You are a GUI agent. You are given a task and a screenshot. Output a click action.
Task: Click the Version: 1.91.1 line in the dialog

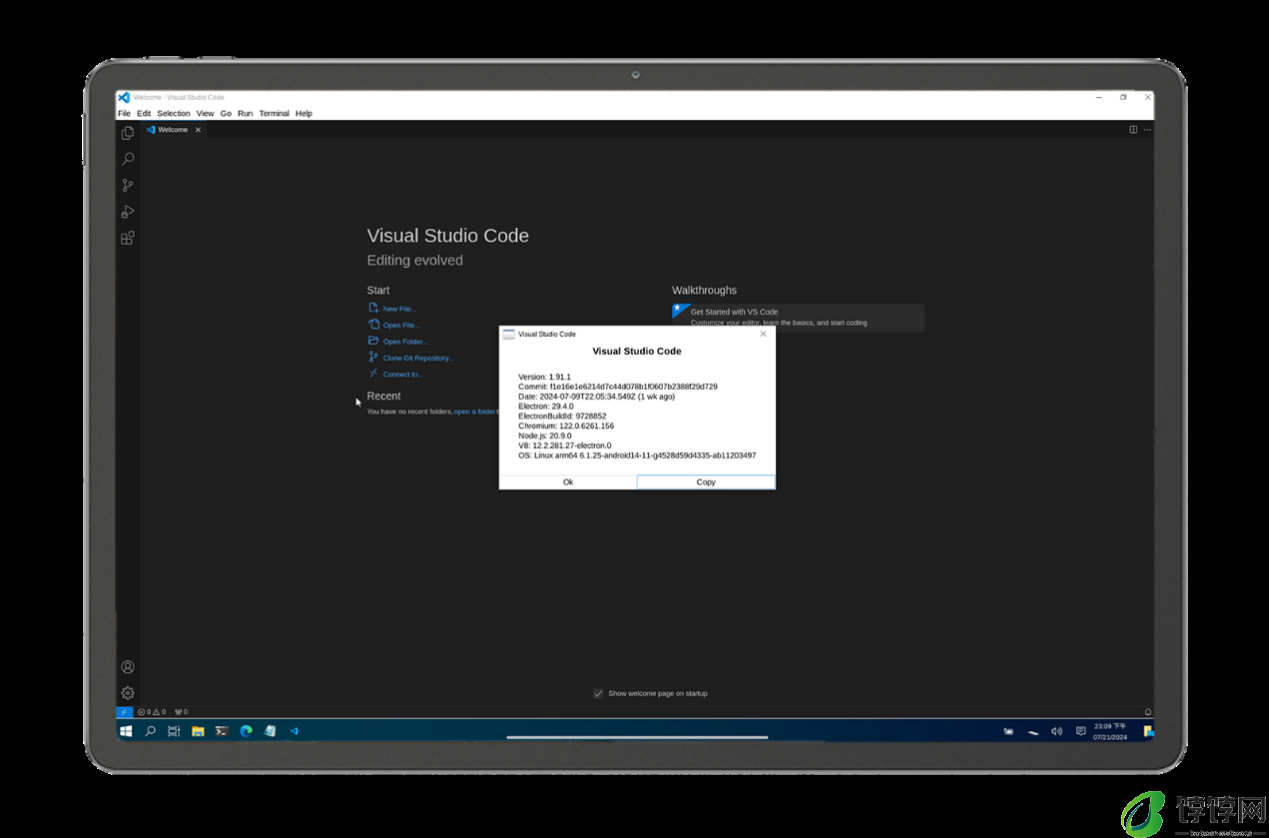[545, 377]
